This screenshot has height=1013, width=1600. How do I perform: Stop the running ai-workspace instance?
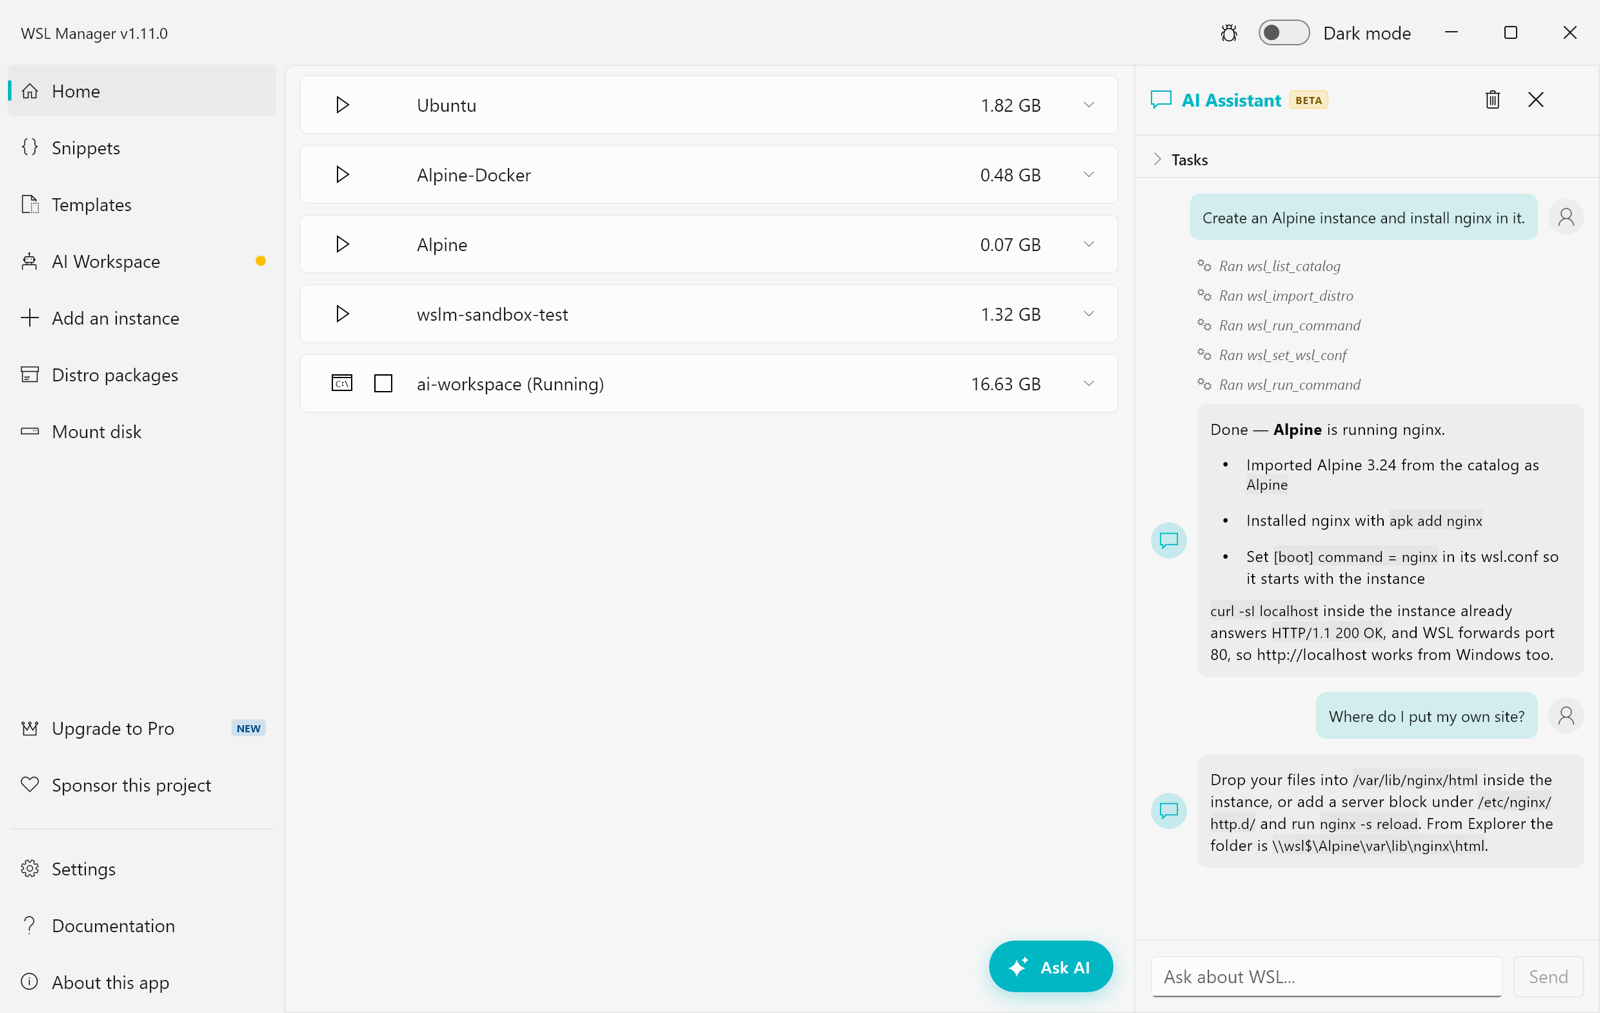(383, 383)
